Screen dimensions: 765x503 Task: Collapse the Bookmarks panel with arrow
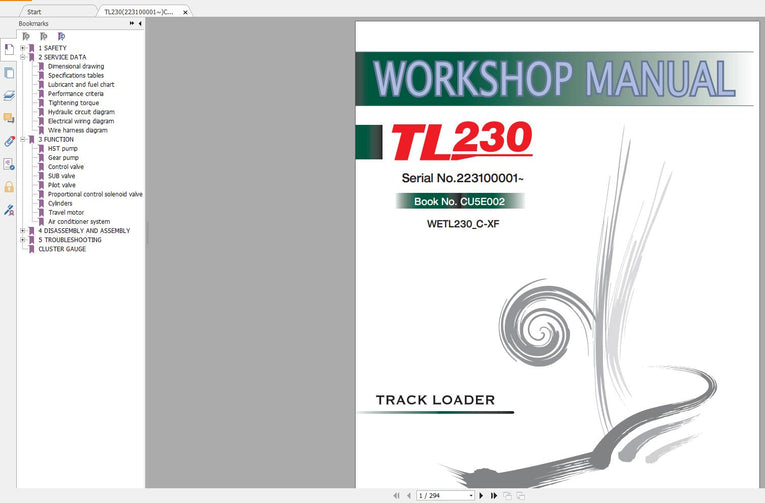pos(139,23)
